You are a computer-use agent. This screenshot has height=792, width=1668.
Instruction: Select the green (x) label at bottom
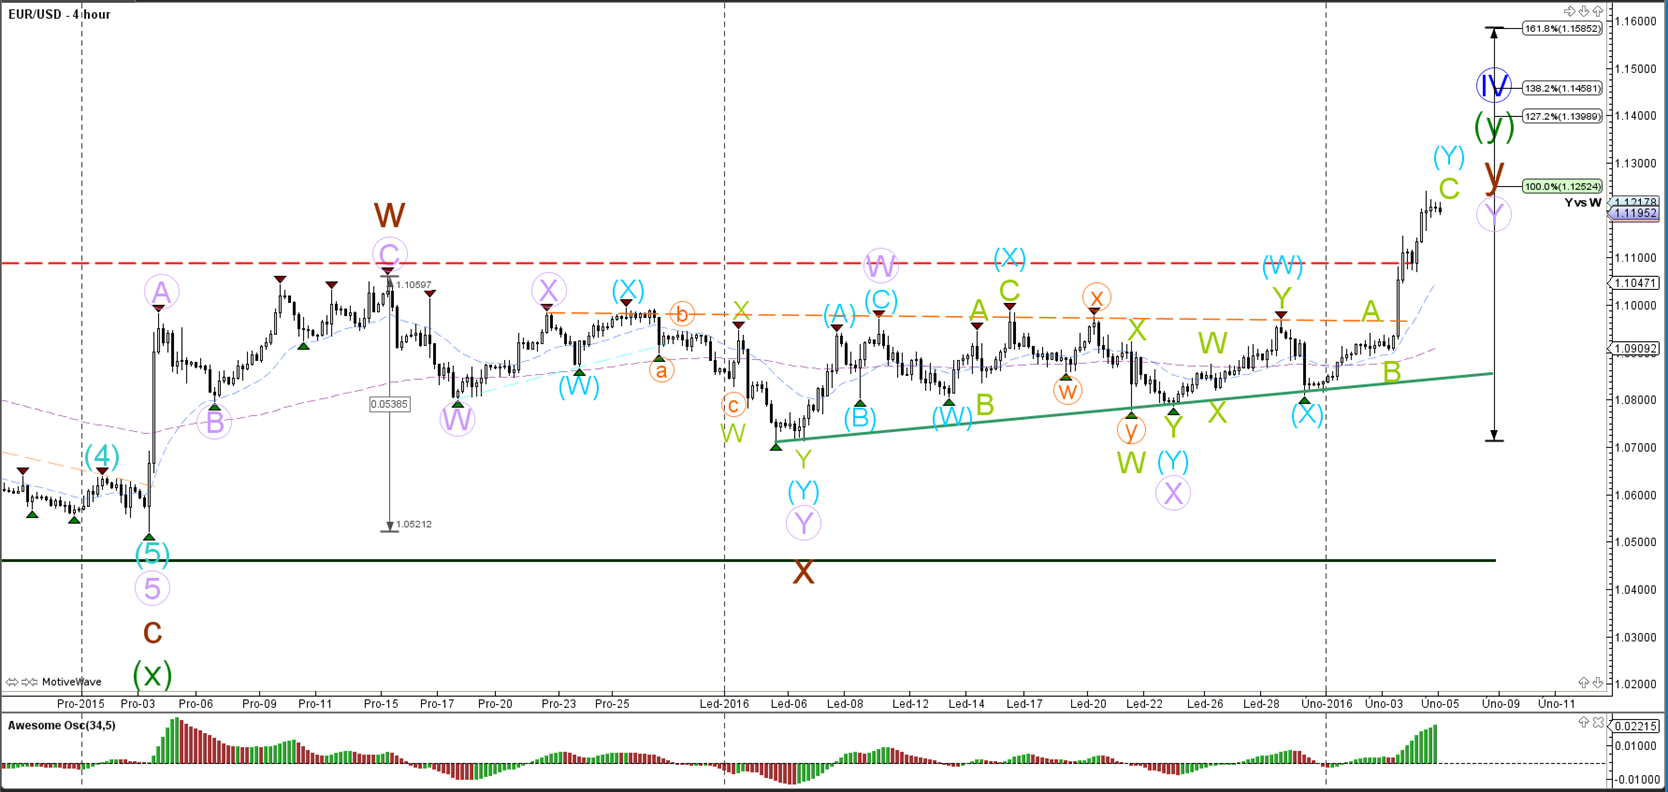[x=152, y=675]
